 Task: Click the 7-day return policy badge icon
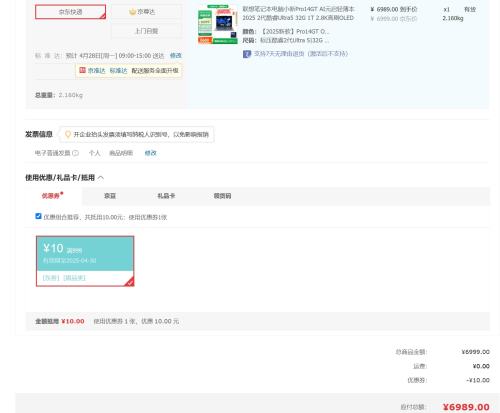pyautogui.click(x=247, y=54)
